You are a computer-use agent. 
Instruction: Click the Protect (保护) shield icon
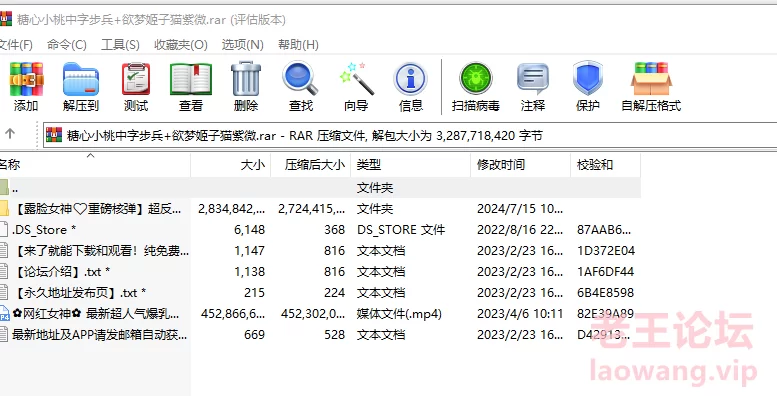588,78
